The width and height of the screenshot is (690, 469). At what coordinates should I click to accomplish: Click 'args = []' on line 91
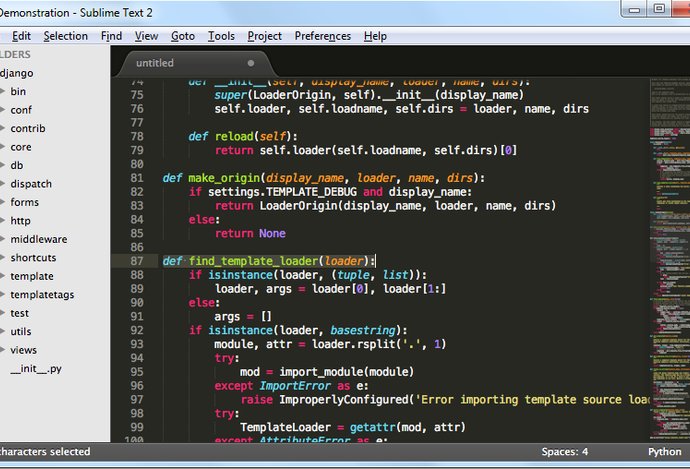(x=243, y=316)
